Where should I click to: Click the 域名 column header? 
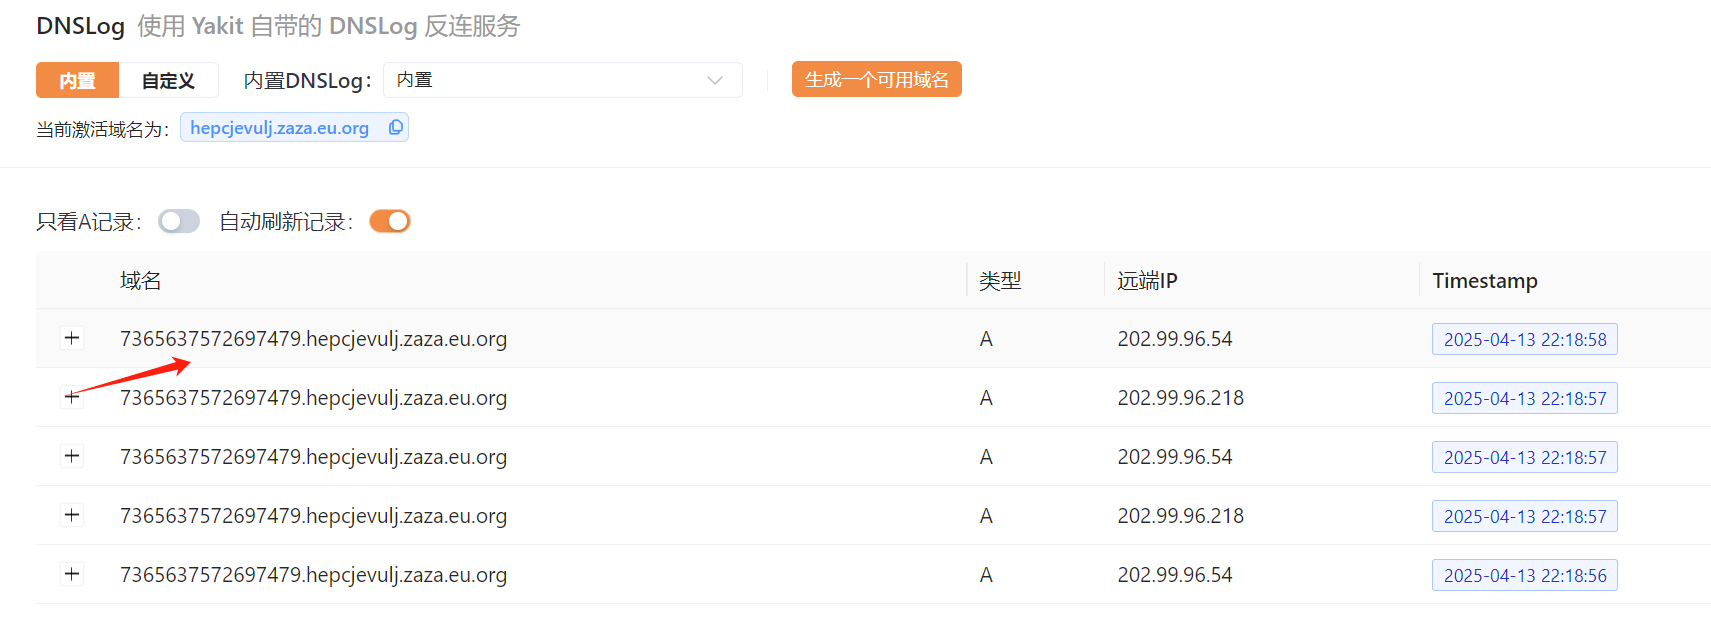pos(140,281)
